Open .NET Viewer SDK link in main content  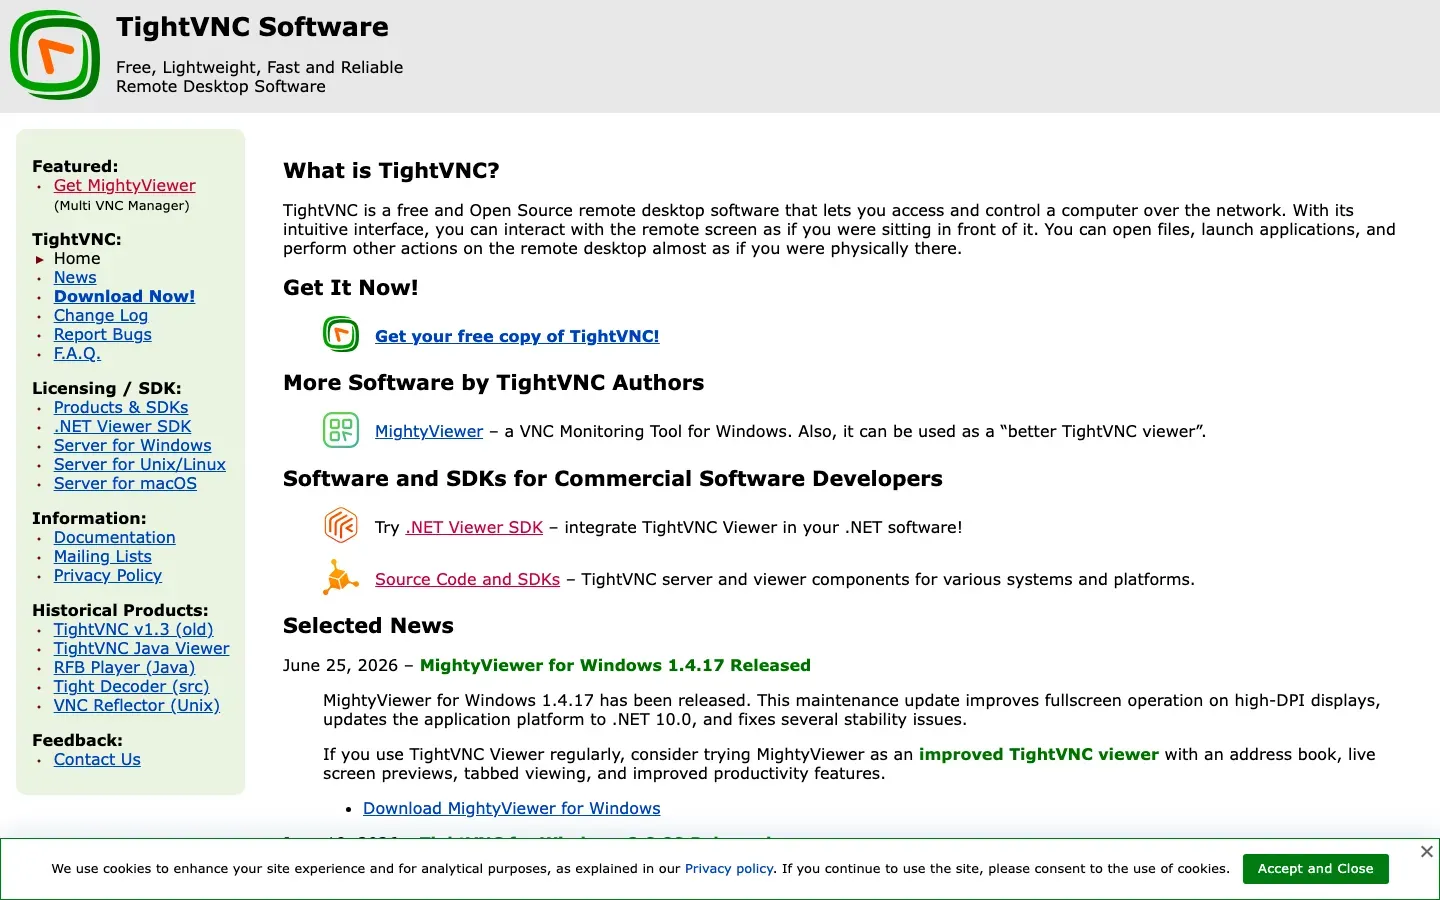click(x=474, y=527)
